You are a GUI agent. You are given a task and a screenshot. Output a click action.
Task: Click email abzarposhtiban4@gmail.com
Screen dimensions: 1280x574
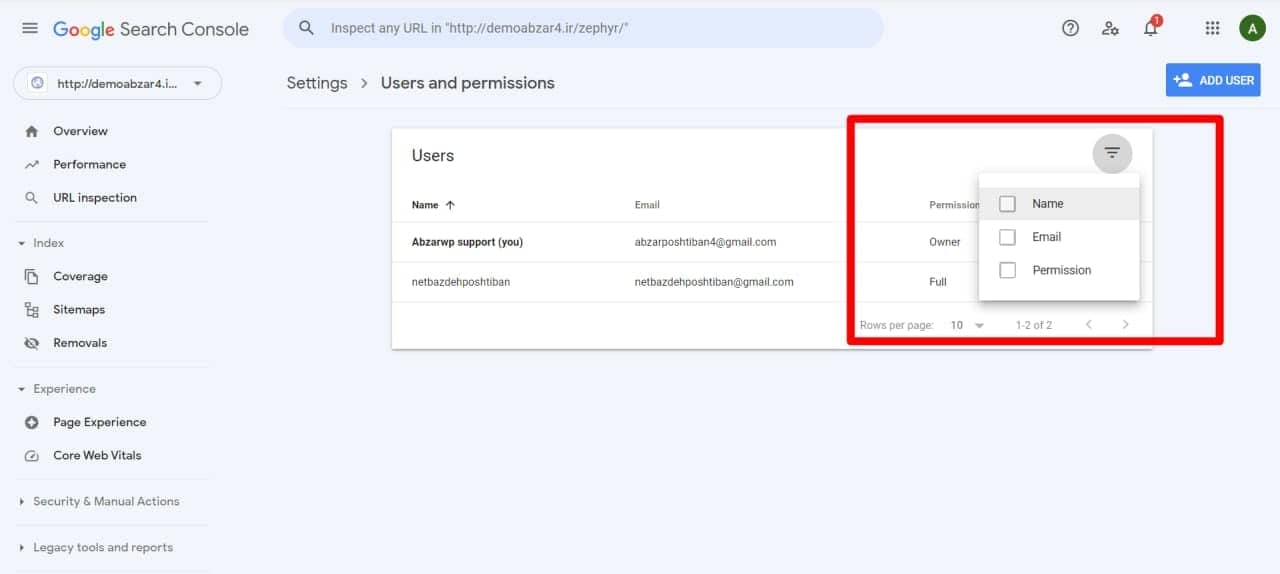pyautogui.click(x=705, y=242)
